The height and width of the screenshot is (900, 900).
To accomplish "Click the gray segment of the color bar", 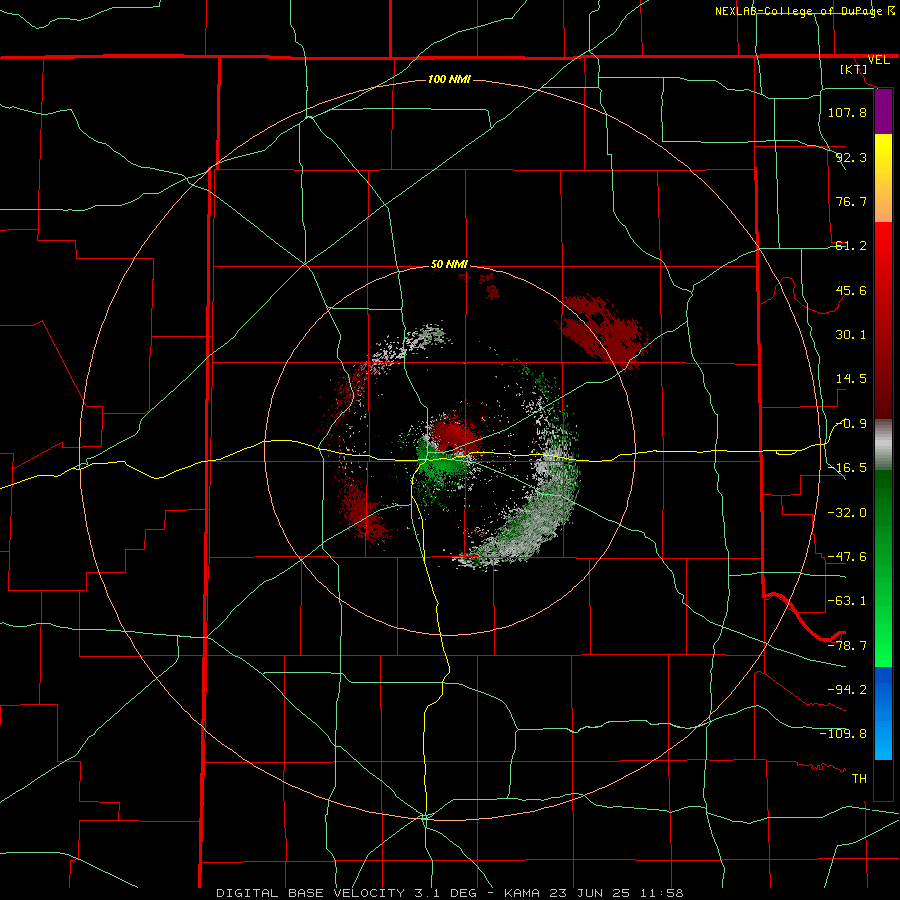I will tap(883, 445).
